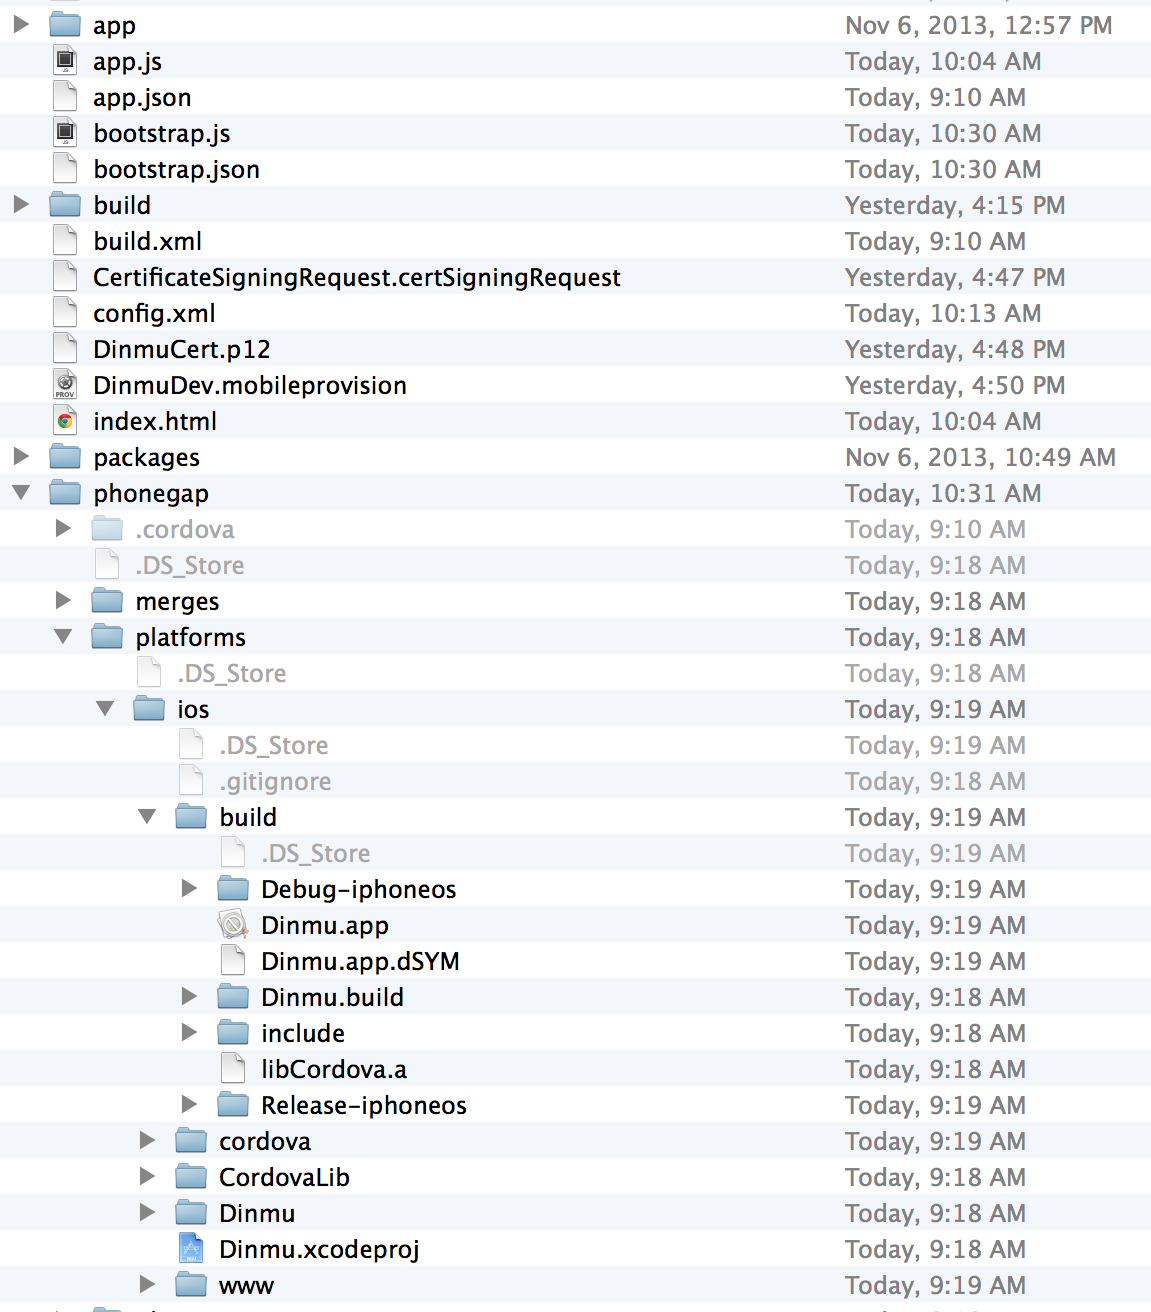Expand the merges folder

click(63, 601)
